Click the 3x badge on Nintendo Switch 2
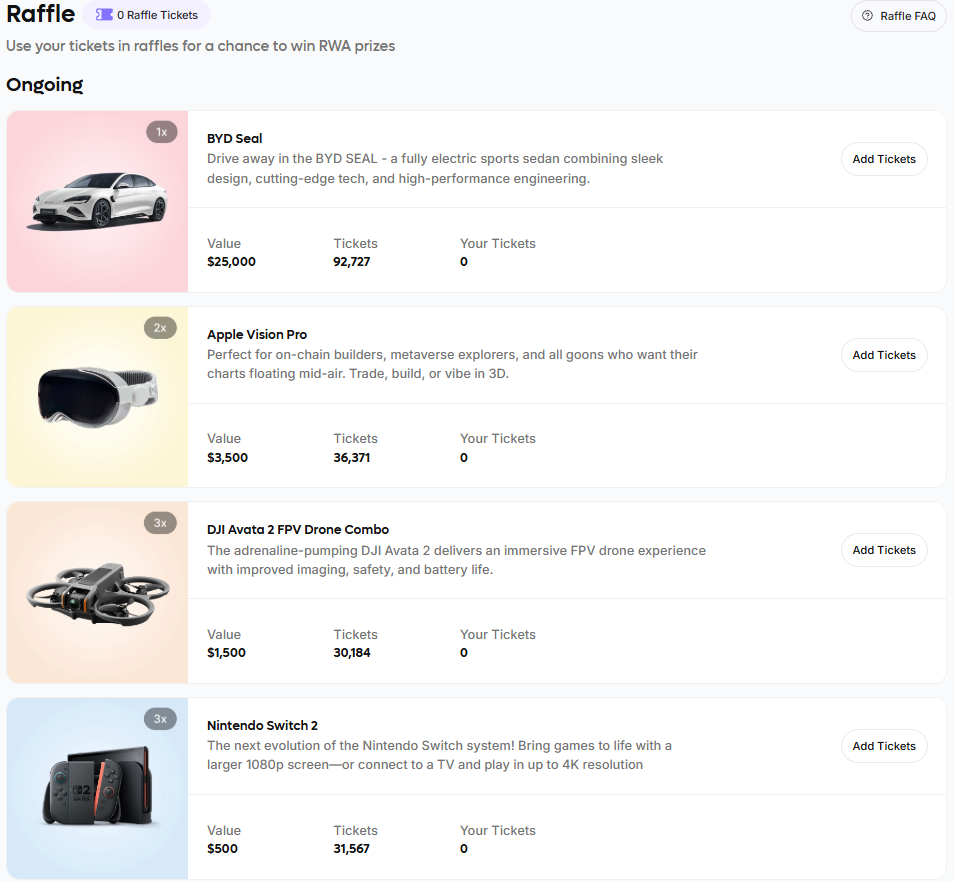The height and width of the screenshot is (881, 955). (x=160, y=719)
